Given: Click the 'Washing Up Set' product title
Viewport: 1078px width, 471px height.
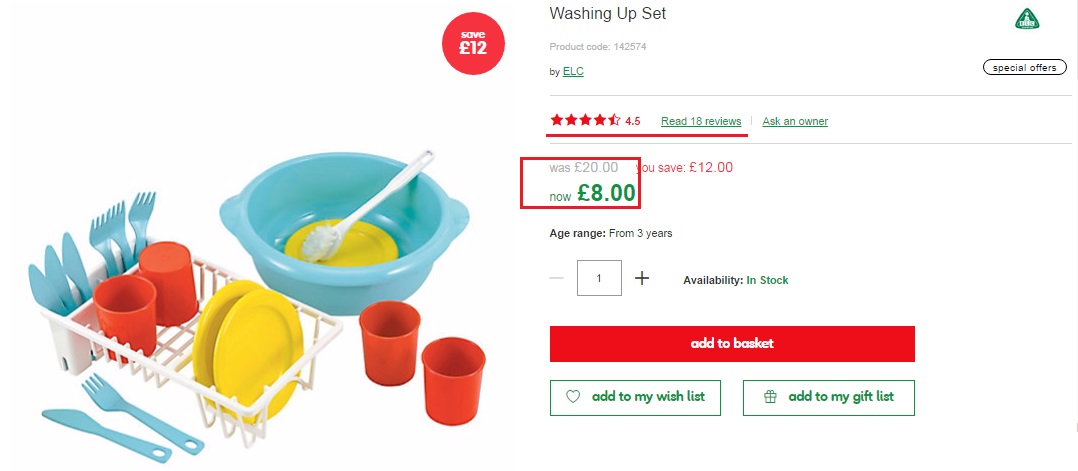Looking at the screenshot, I should pos(608,14).
